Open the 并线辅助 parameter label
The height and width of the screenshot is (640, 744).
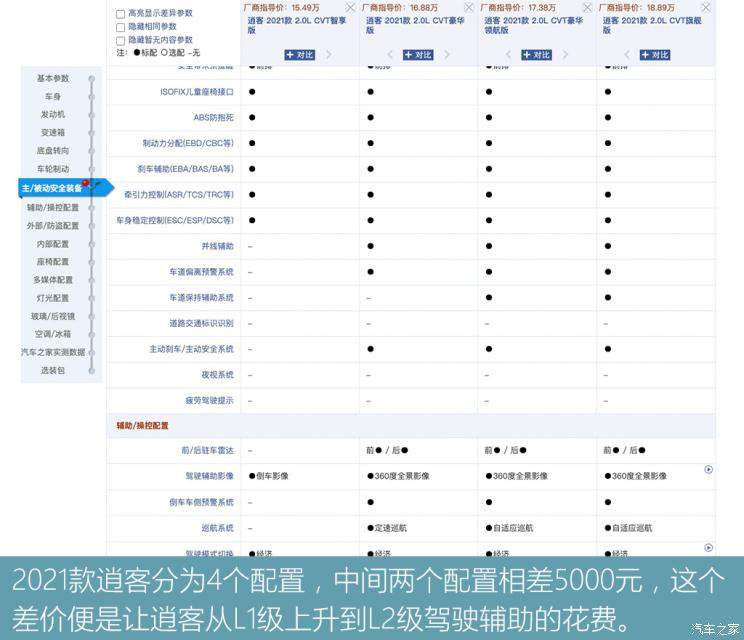coord(217,246)
